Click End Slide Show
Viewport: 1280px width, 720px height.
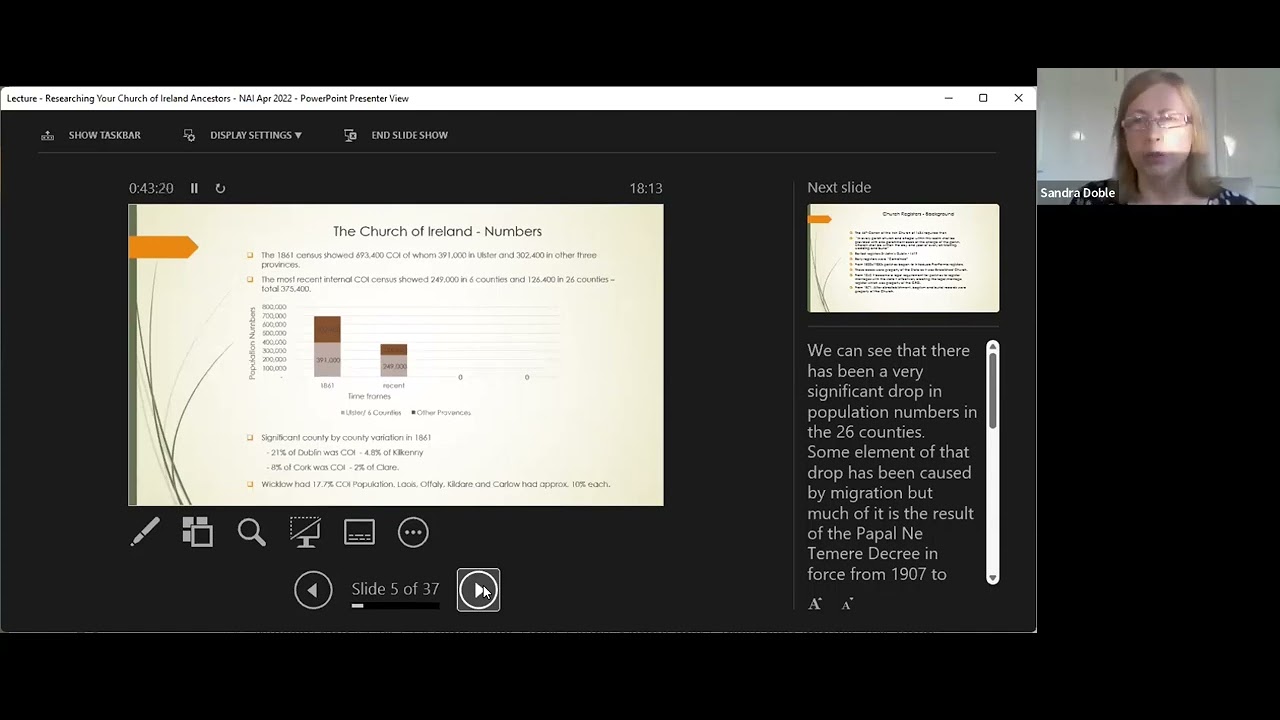[x=409, y=135]
